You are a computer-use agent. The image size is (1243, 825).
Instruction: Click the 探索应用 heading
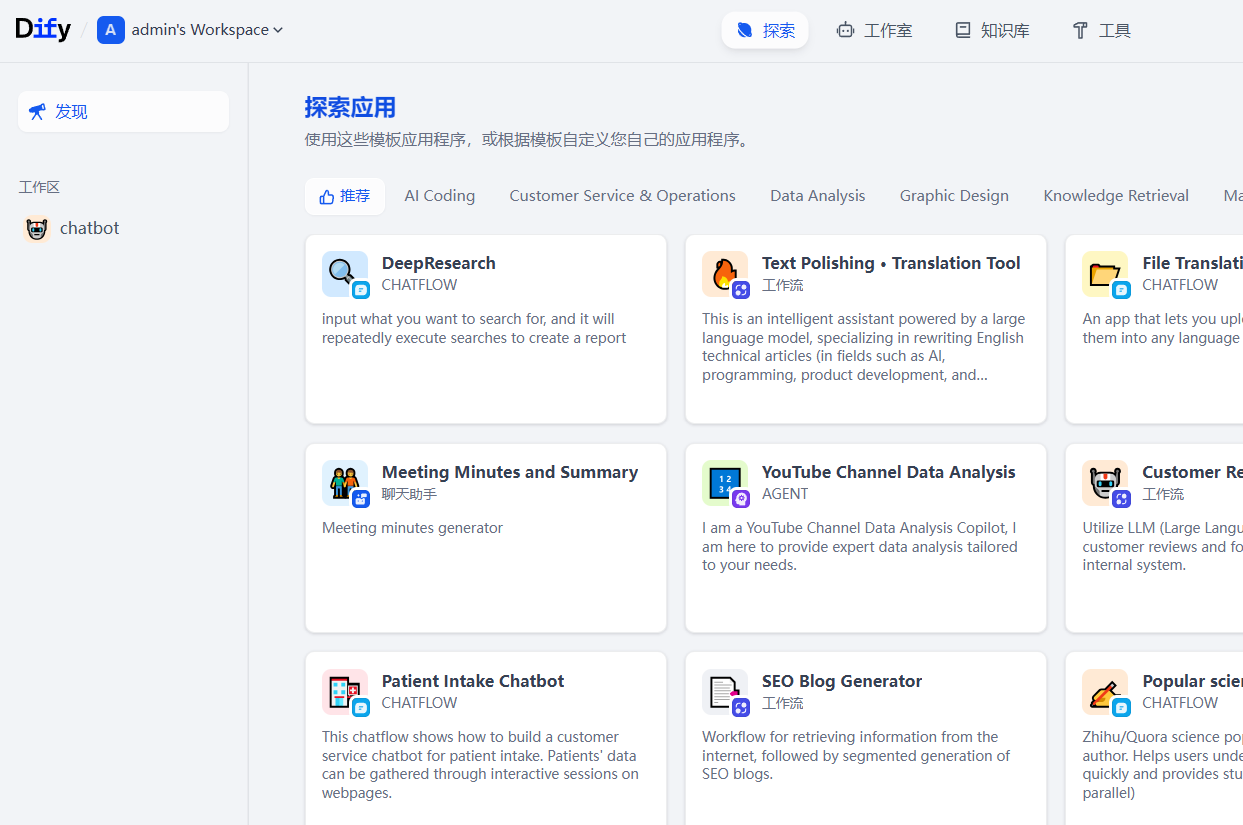point(350,108)
